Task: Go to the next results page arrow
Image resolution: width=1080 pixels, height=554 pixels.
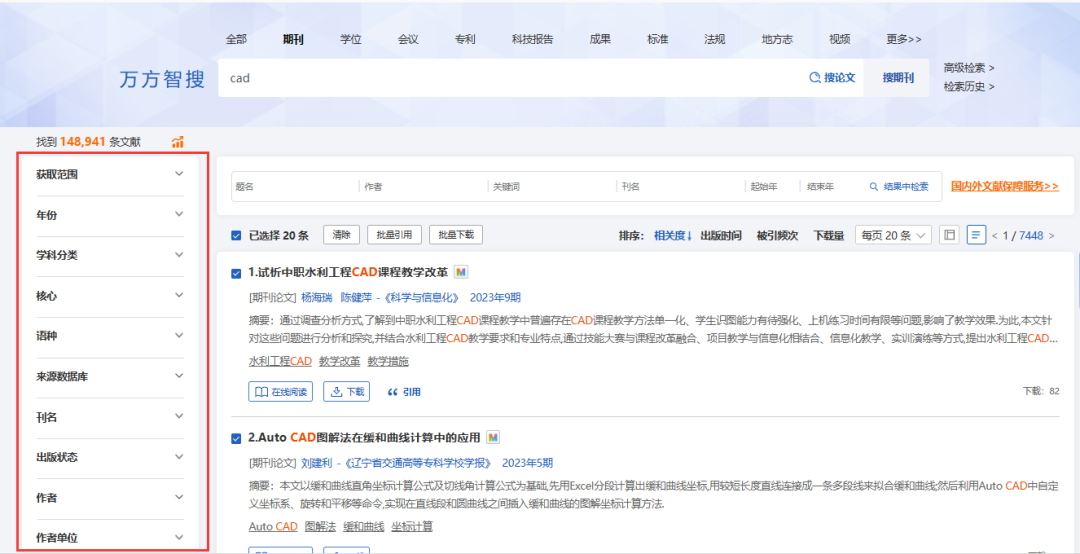Action: [x=1050, y=236]
